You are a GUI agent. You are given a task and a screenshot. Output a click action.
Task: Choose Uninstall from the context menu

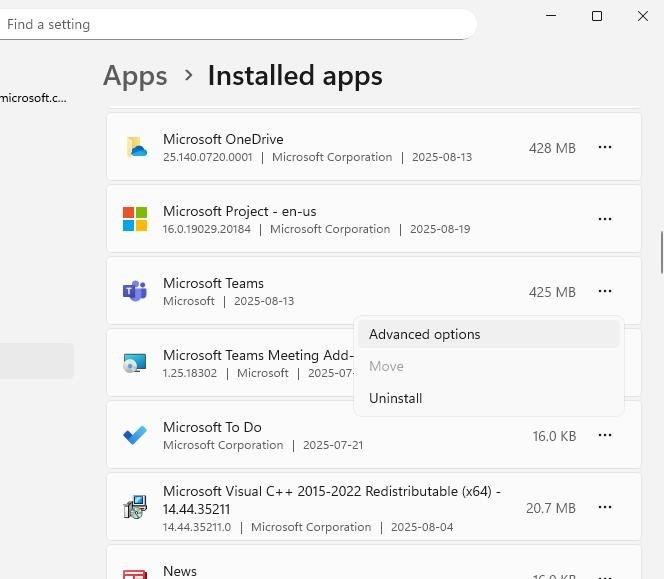[489, 398]
